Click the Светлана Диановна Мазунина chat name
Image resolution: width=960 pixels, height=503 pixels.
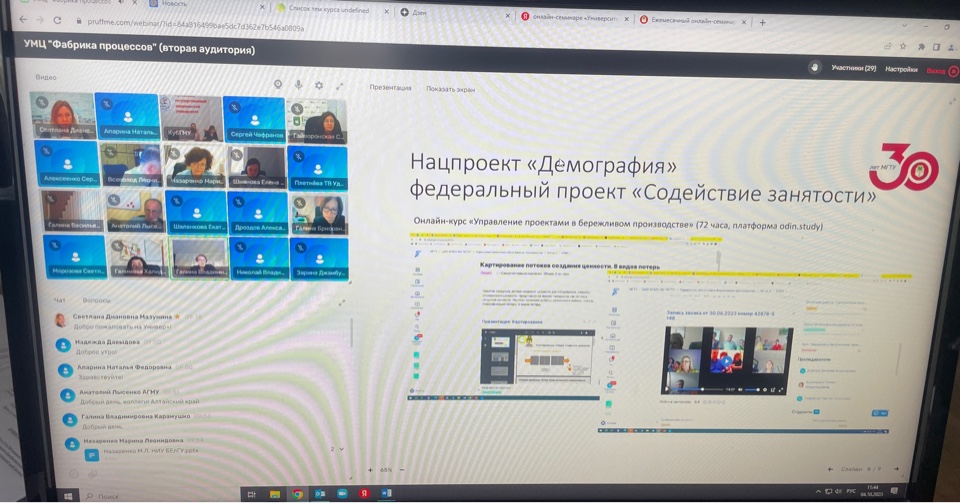coord(122,316)
